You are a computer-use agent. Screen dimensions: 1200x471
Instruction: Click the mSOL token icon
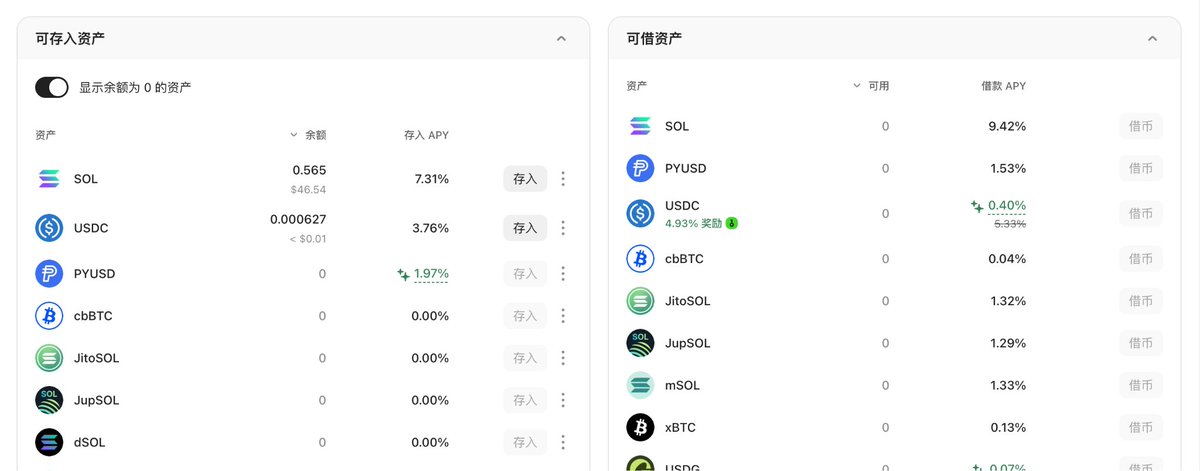pyautogui.click(x=640, y=385)
